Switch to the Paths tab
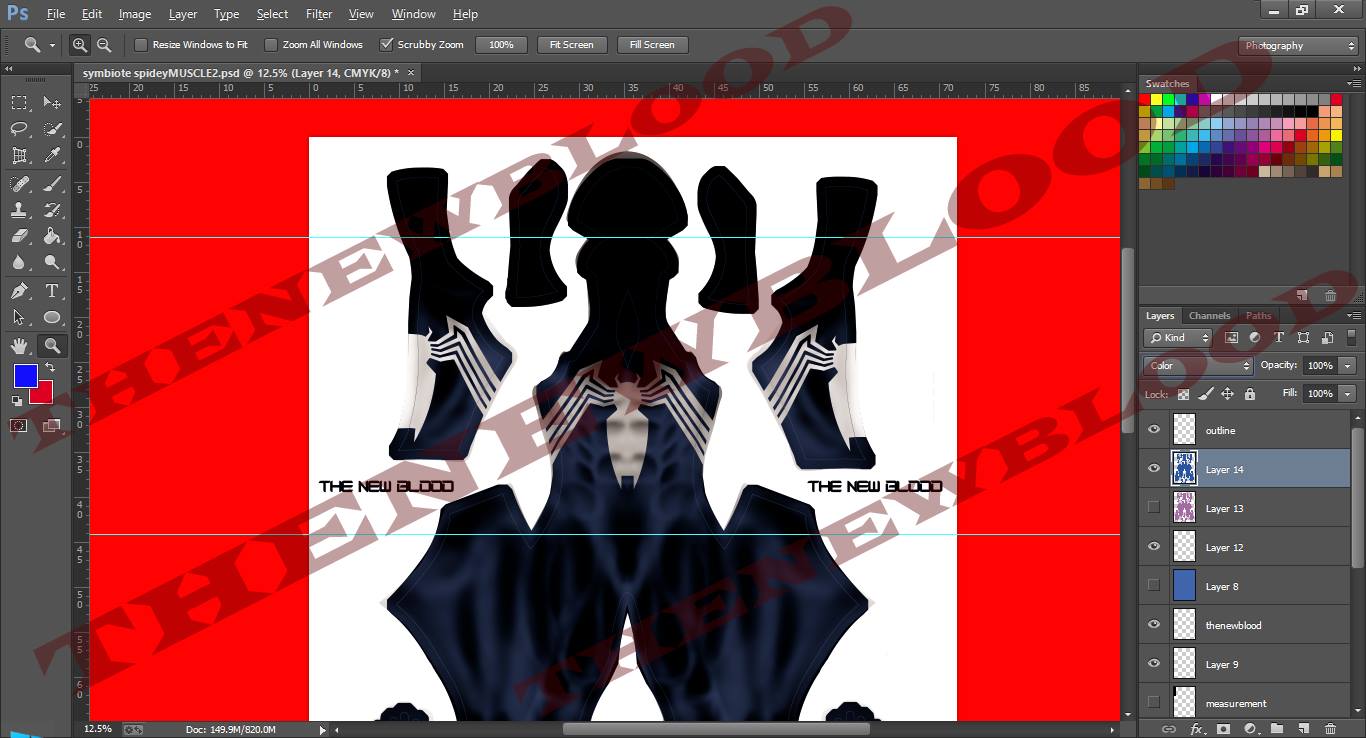 (1259, 316)
